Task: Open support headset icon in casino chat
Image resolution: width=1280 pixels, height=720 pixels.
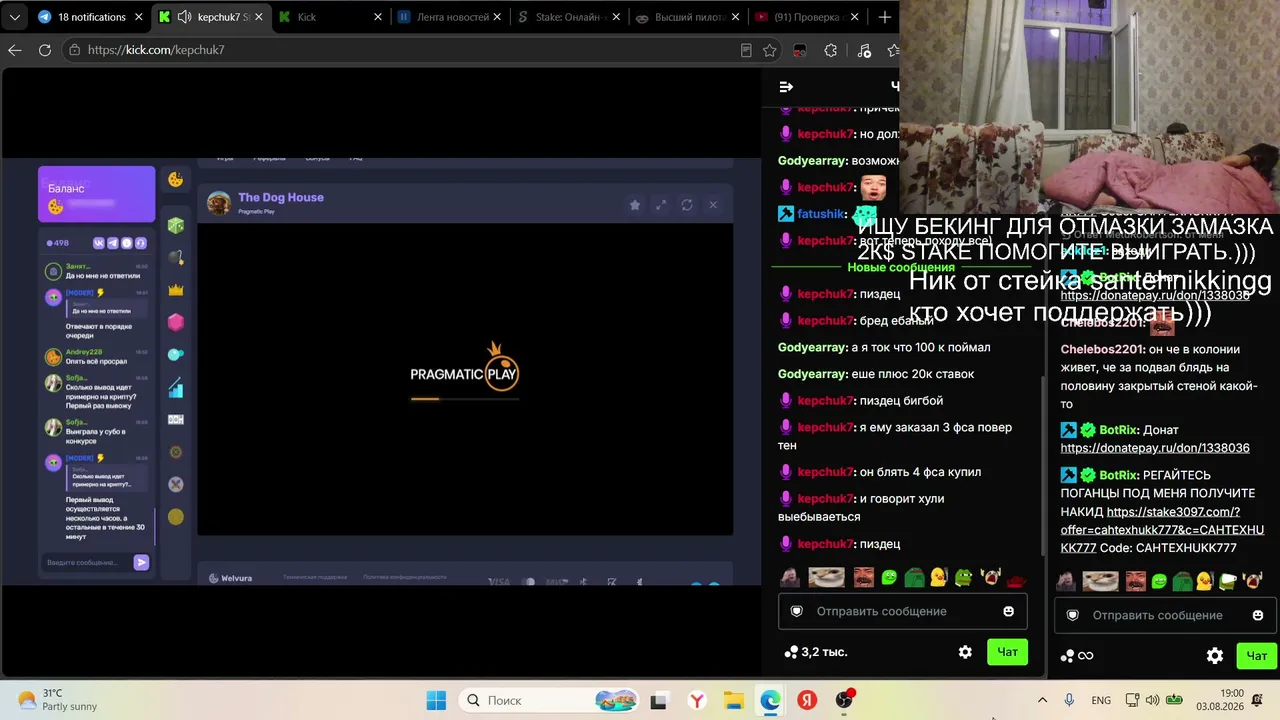Action: (x=141, y=243)
